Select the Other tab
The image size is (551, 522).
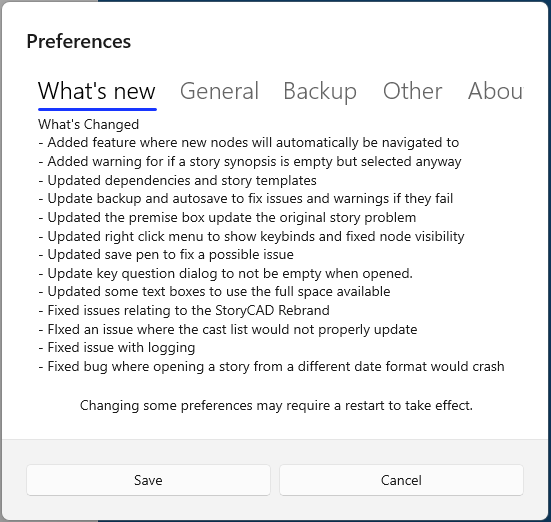coord(412,91)
